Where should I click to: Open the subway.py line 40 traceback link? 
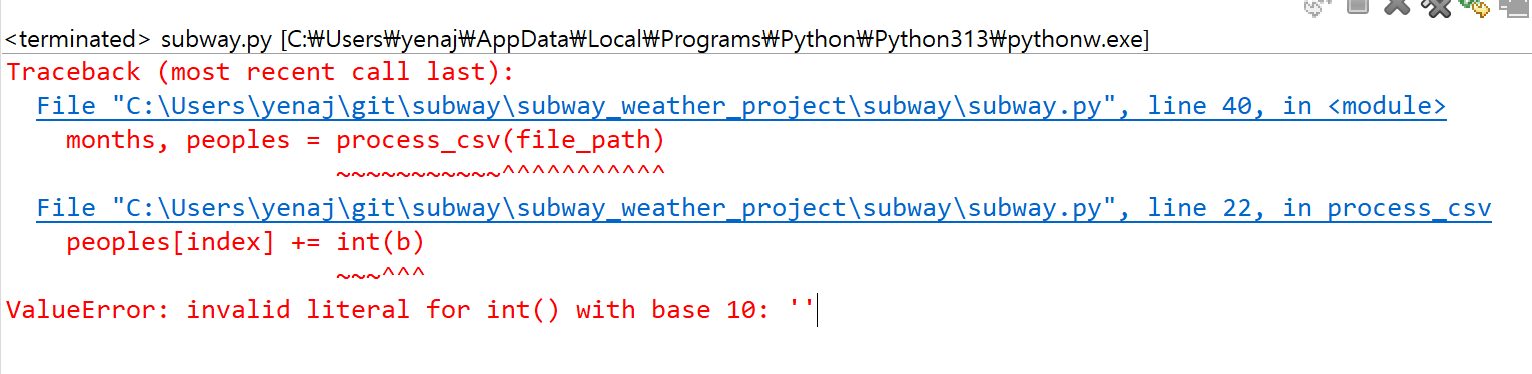pos(741,107)
